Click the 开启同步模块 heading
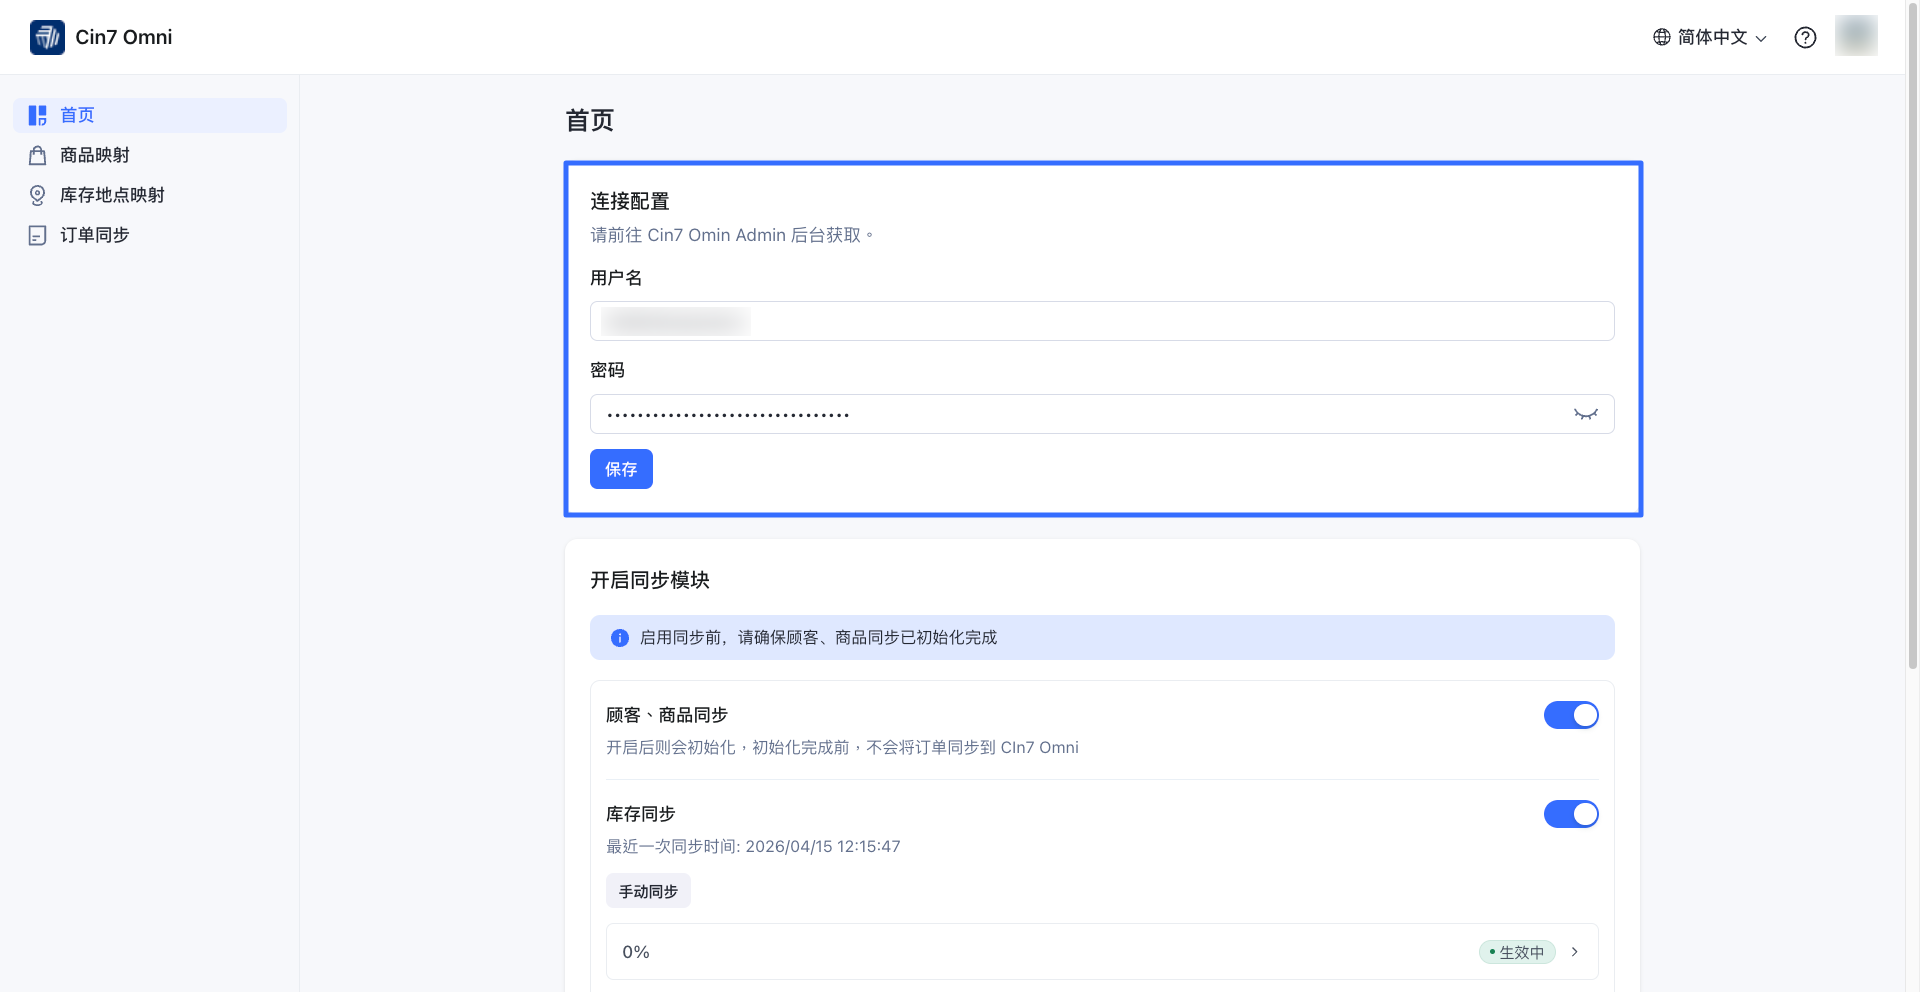The width and height of the screenshot is (1920, 992). [650, 580]
